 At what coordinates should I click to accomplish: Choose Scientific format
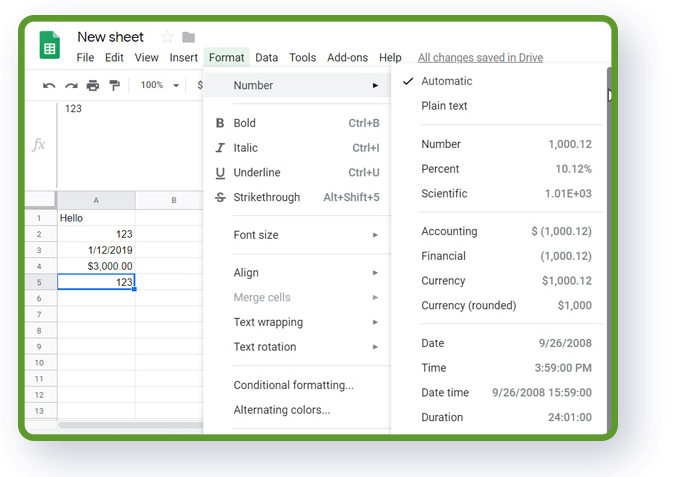click(499, 194)
